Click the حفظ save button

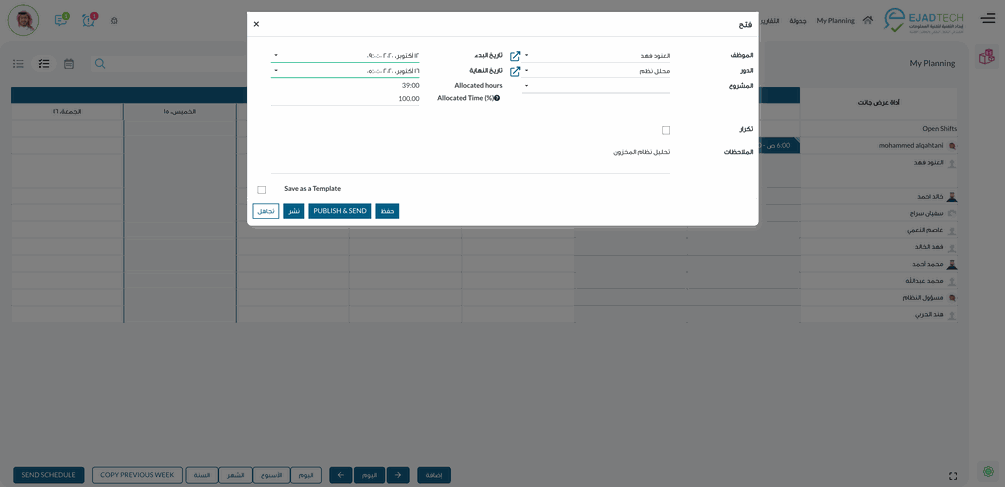click(x=387, y=211)
